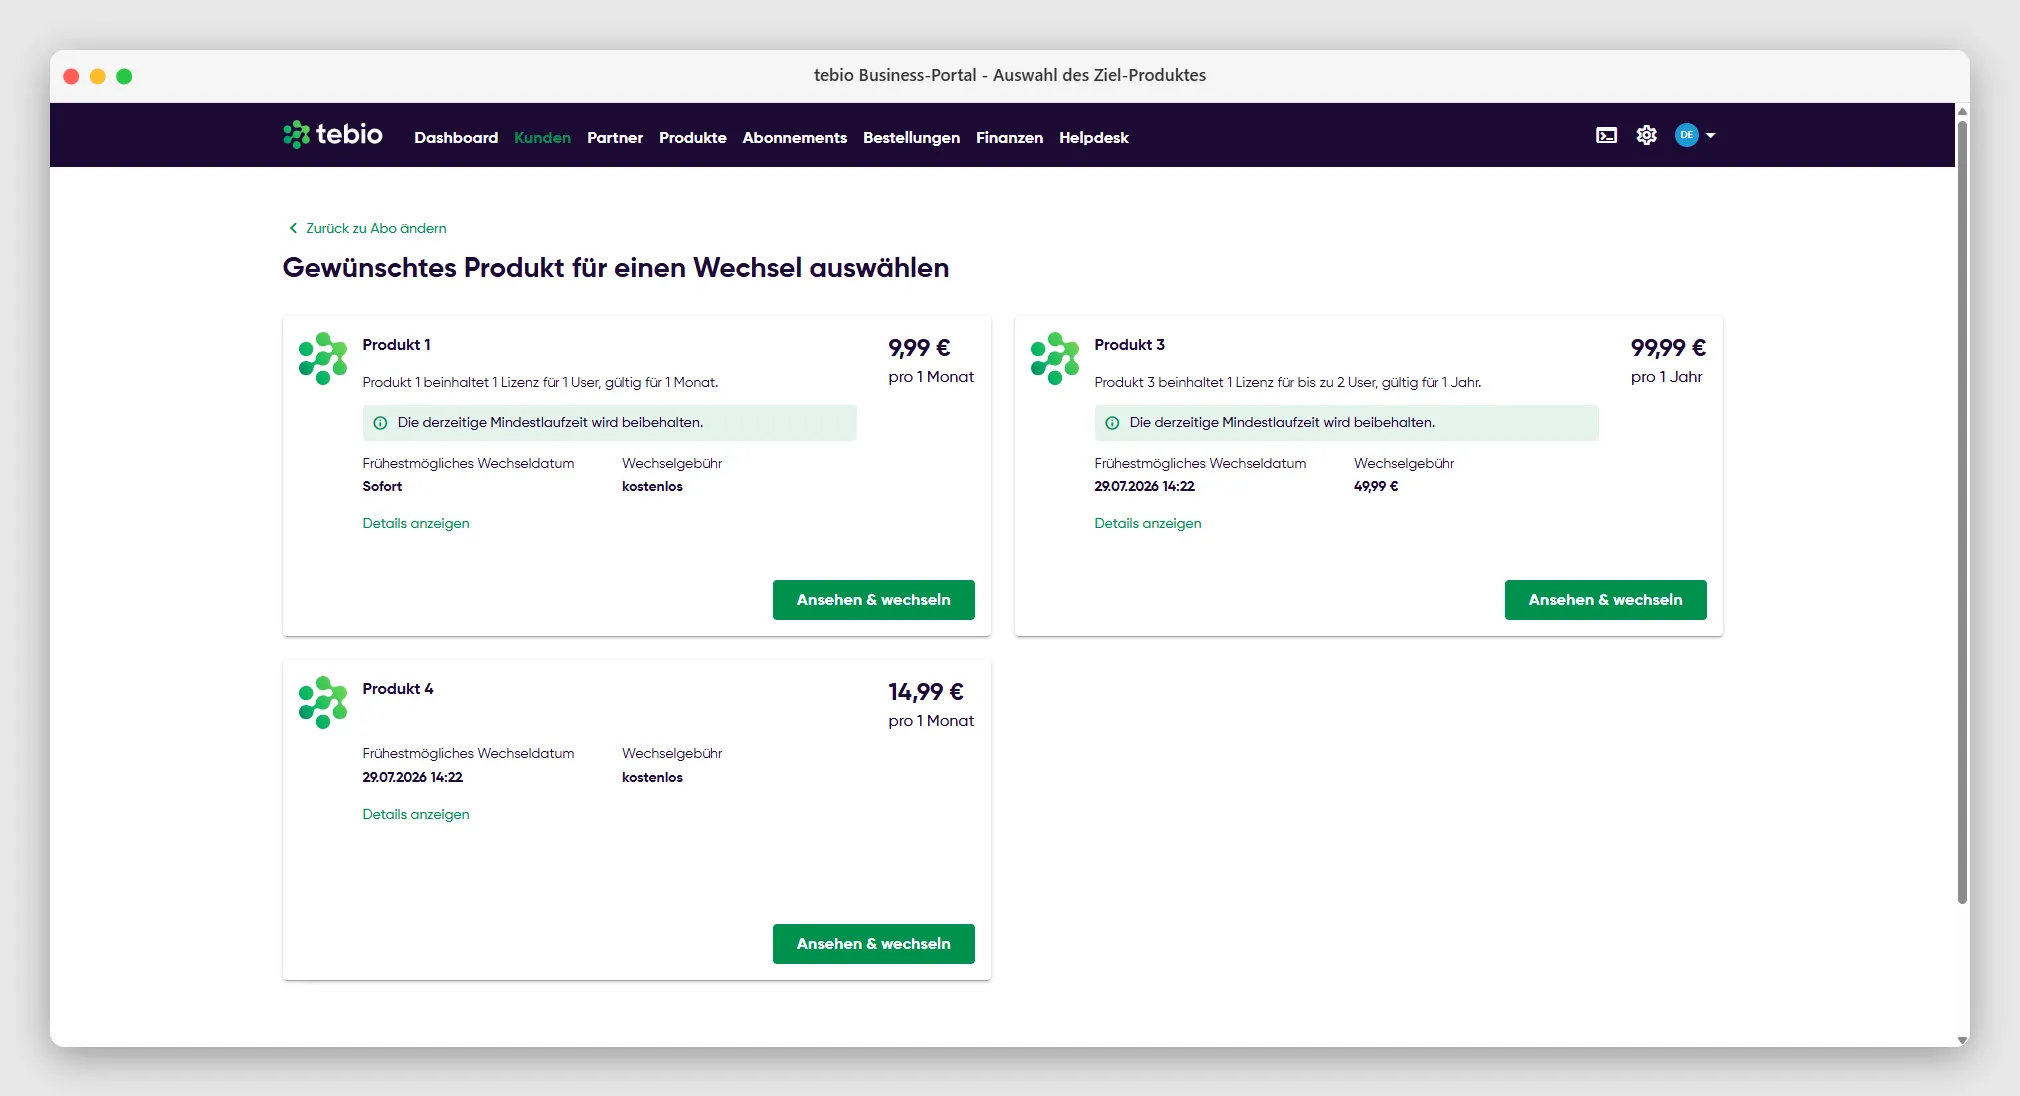2020x1096 pixels.
Task: Click Produkt 1 logo icon
Action: [323, 358]
